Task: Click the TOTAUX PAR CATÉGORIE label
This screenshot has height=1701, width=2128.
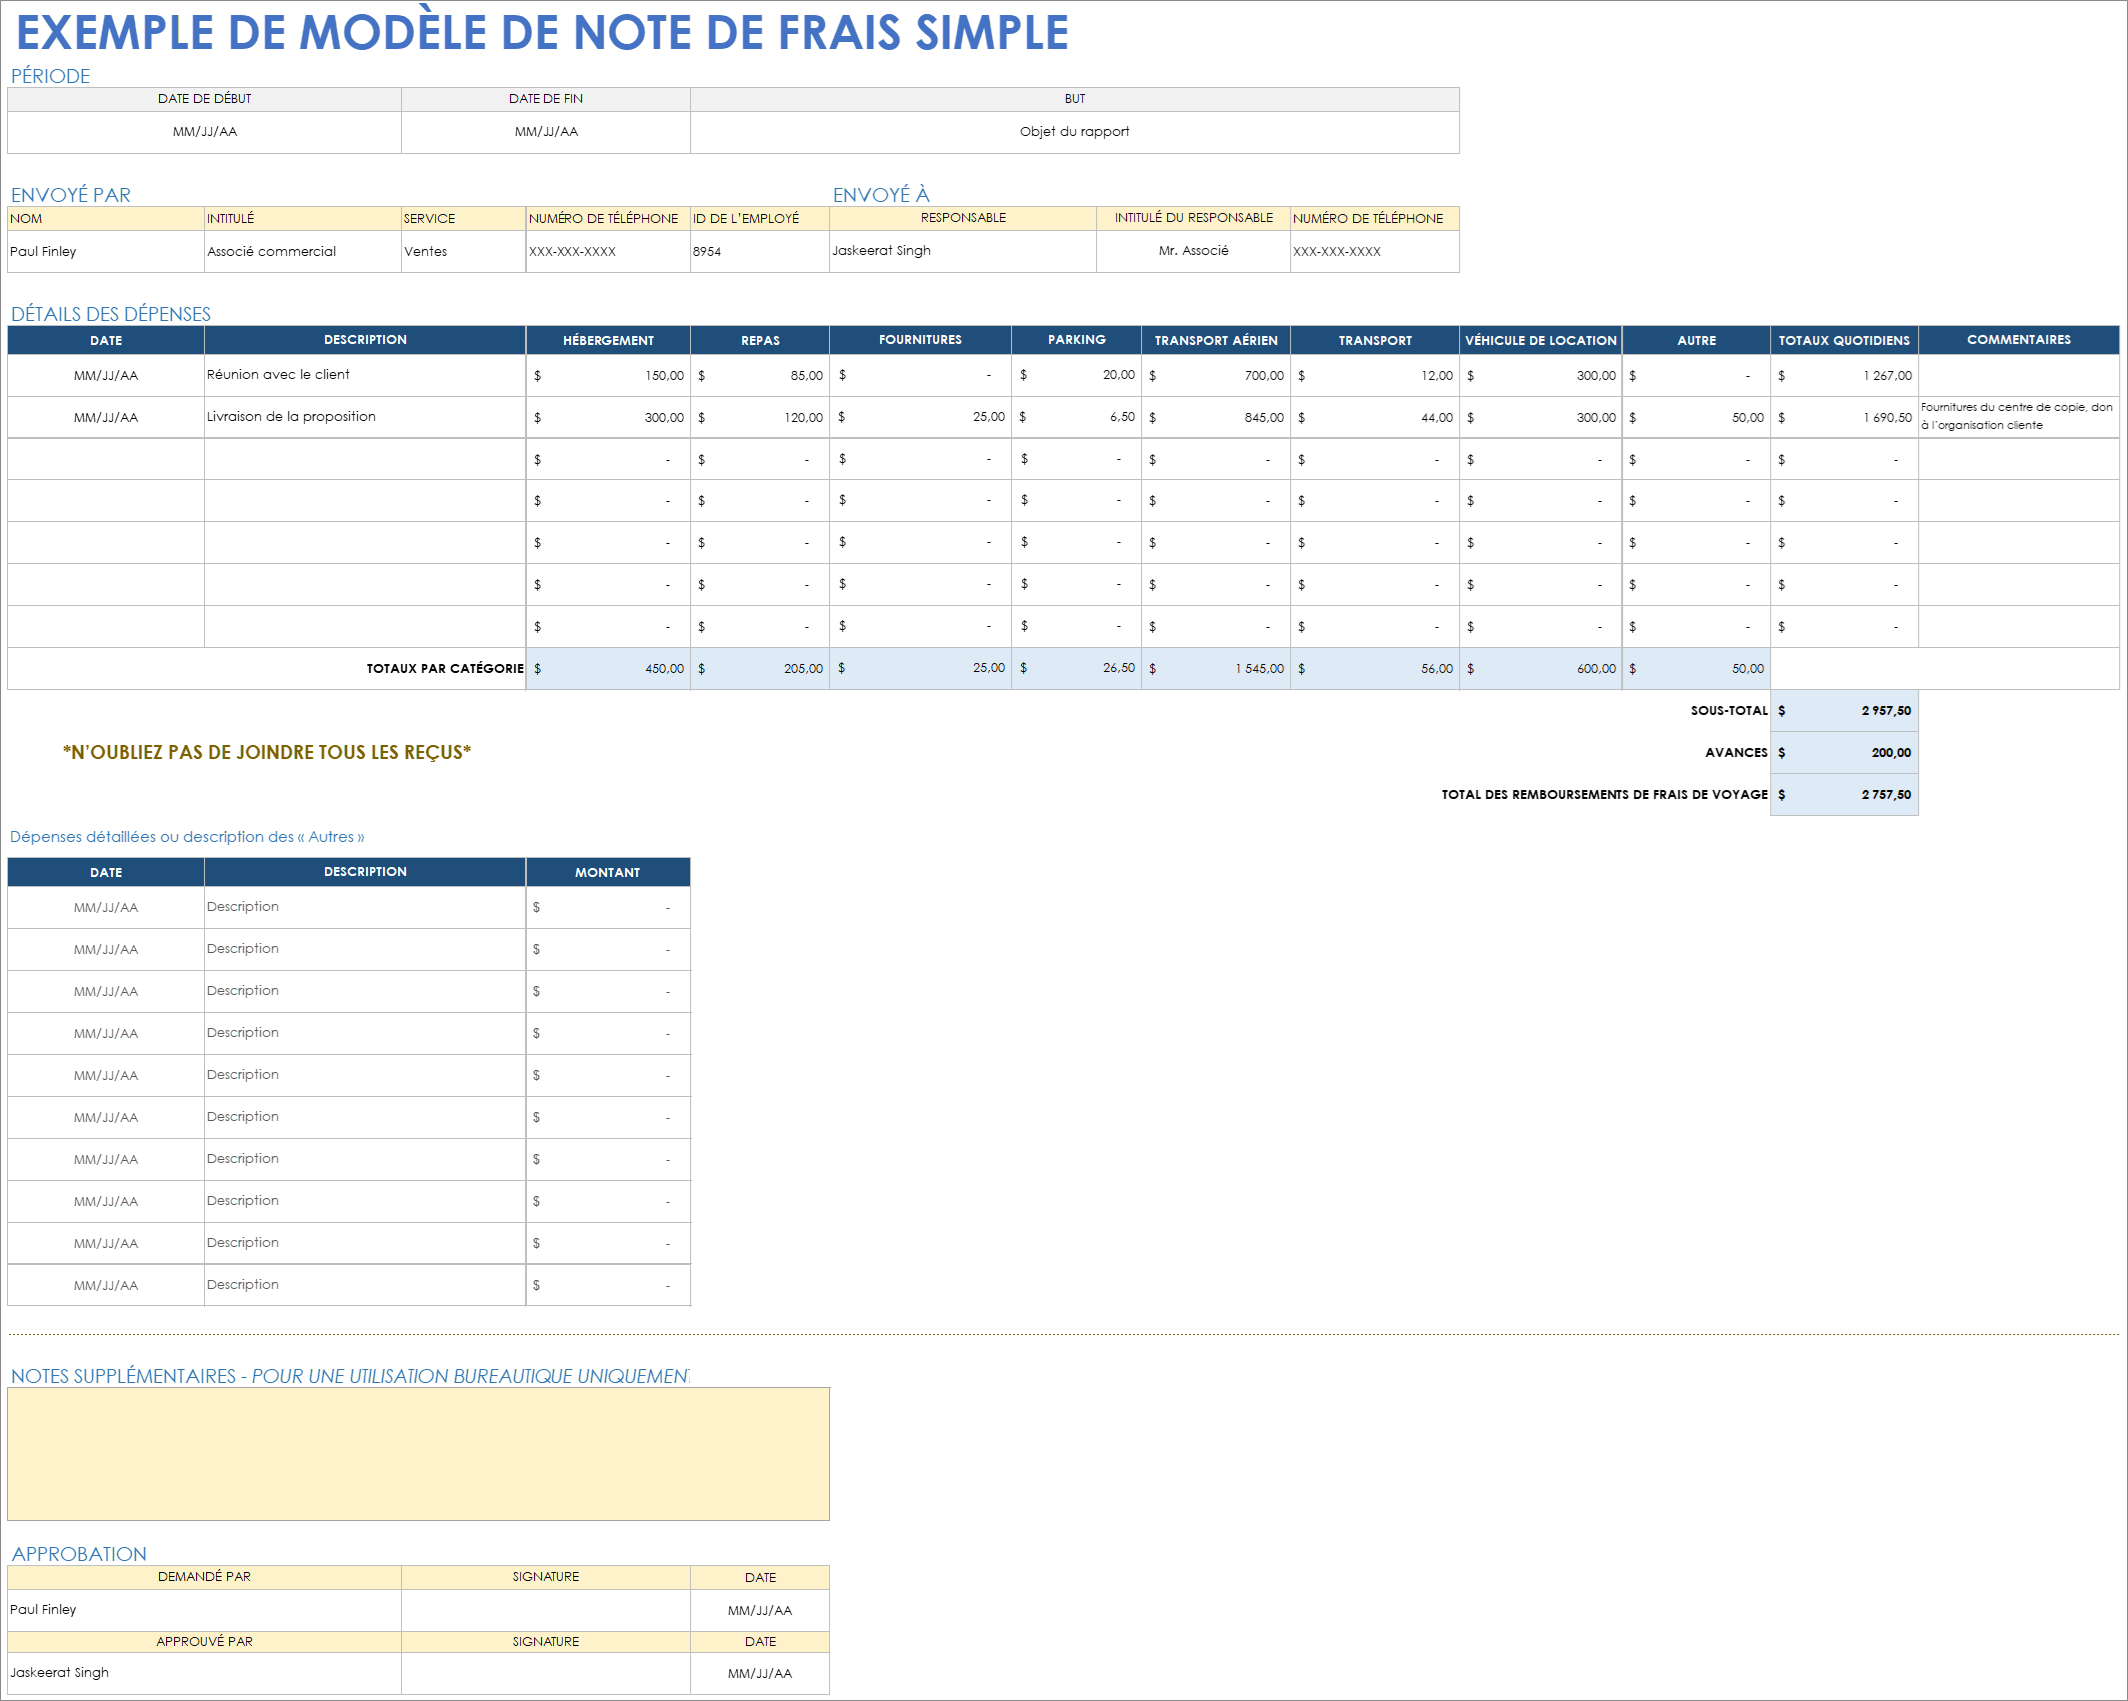Action: pyautogui.click(x=445, y=668)
